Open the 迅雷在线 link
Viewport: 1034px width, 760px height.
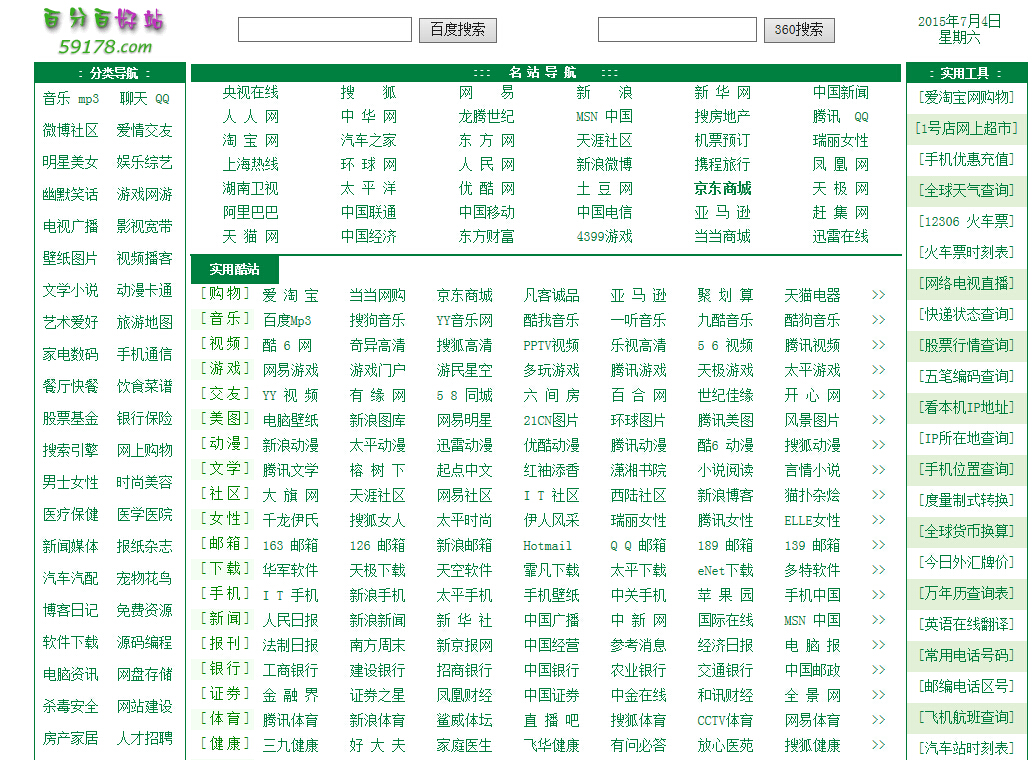(x=841, y=236)
